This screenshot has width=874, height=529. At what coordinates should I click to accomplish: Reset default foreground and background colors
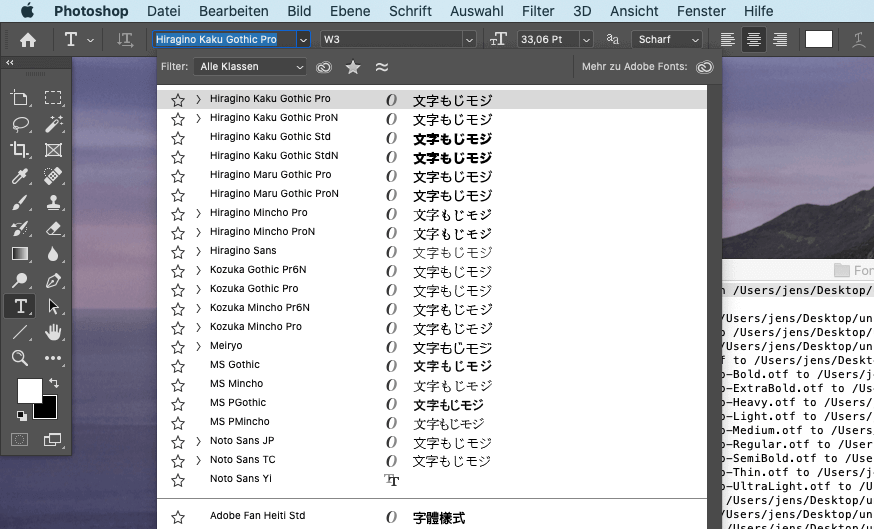pos(21,416)
